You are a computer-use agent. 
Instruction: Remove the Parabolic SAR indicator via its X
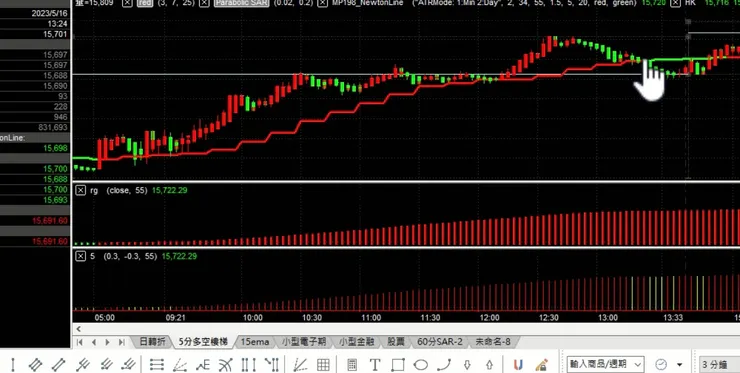203,3
